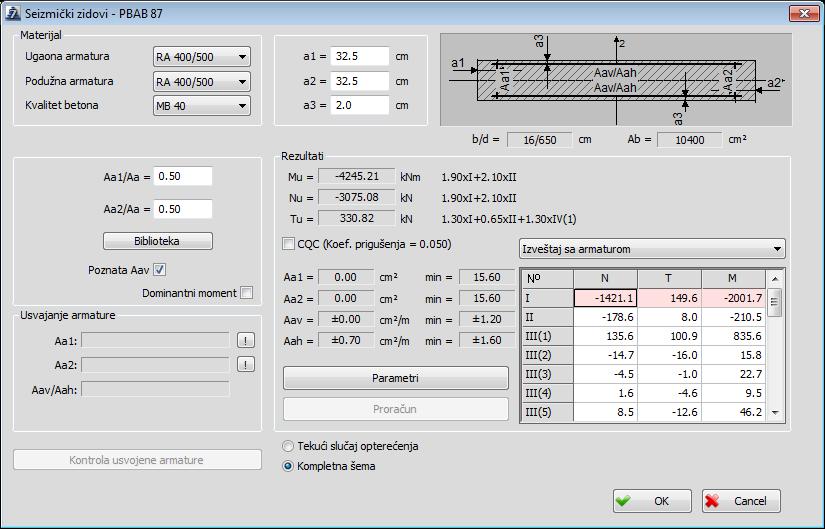
Task: Click the Mu result value -4245.21
Action: point(357,176)
